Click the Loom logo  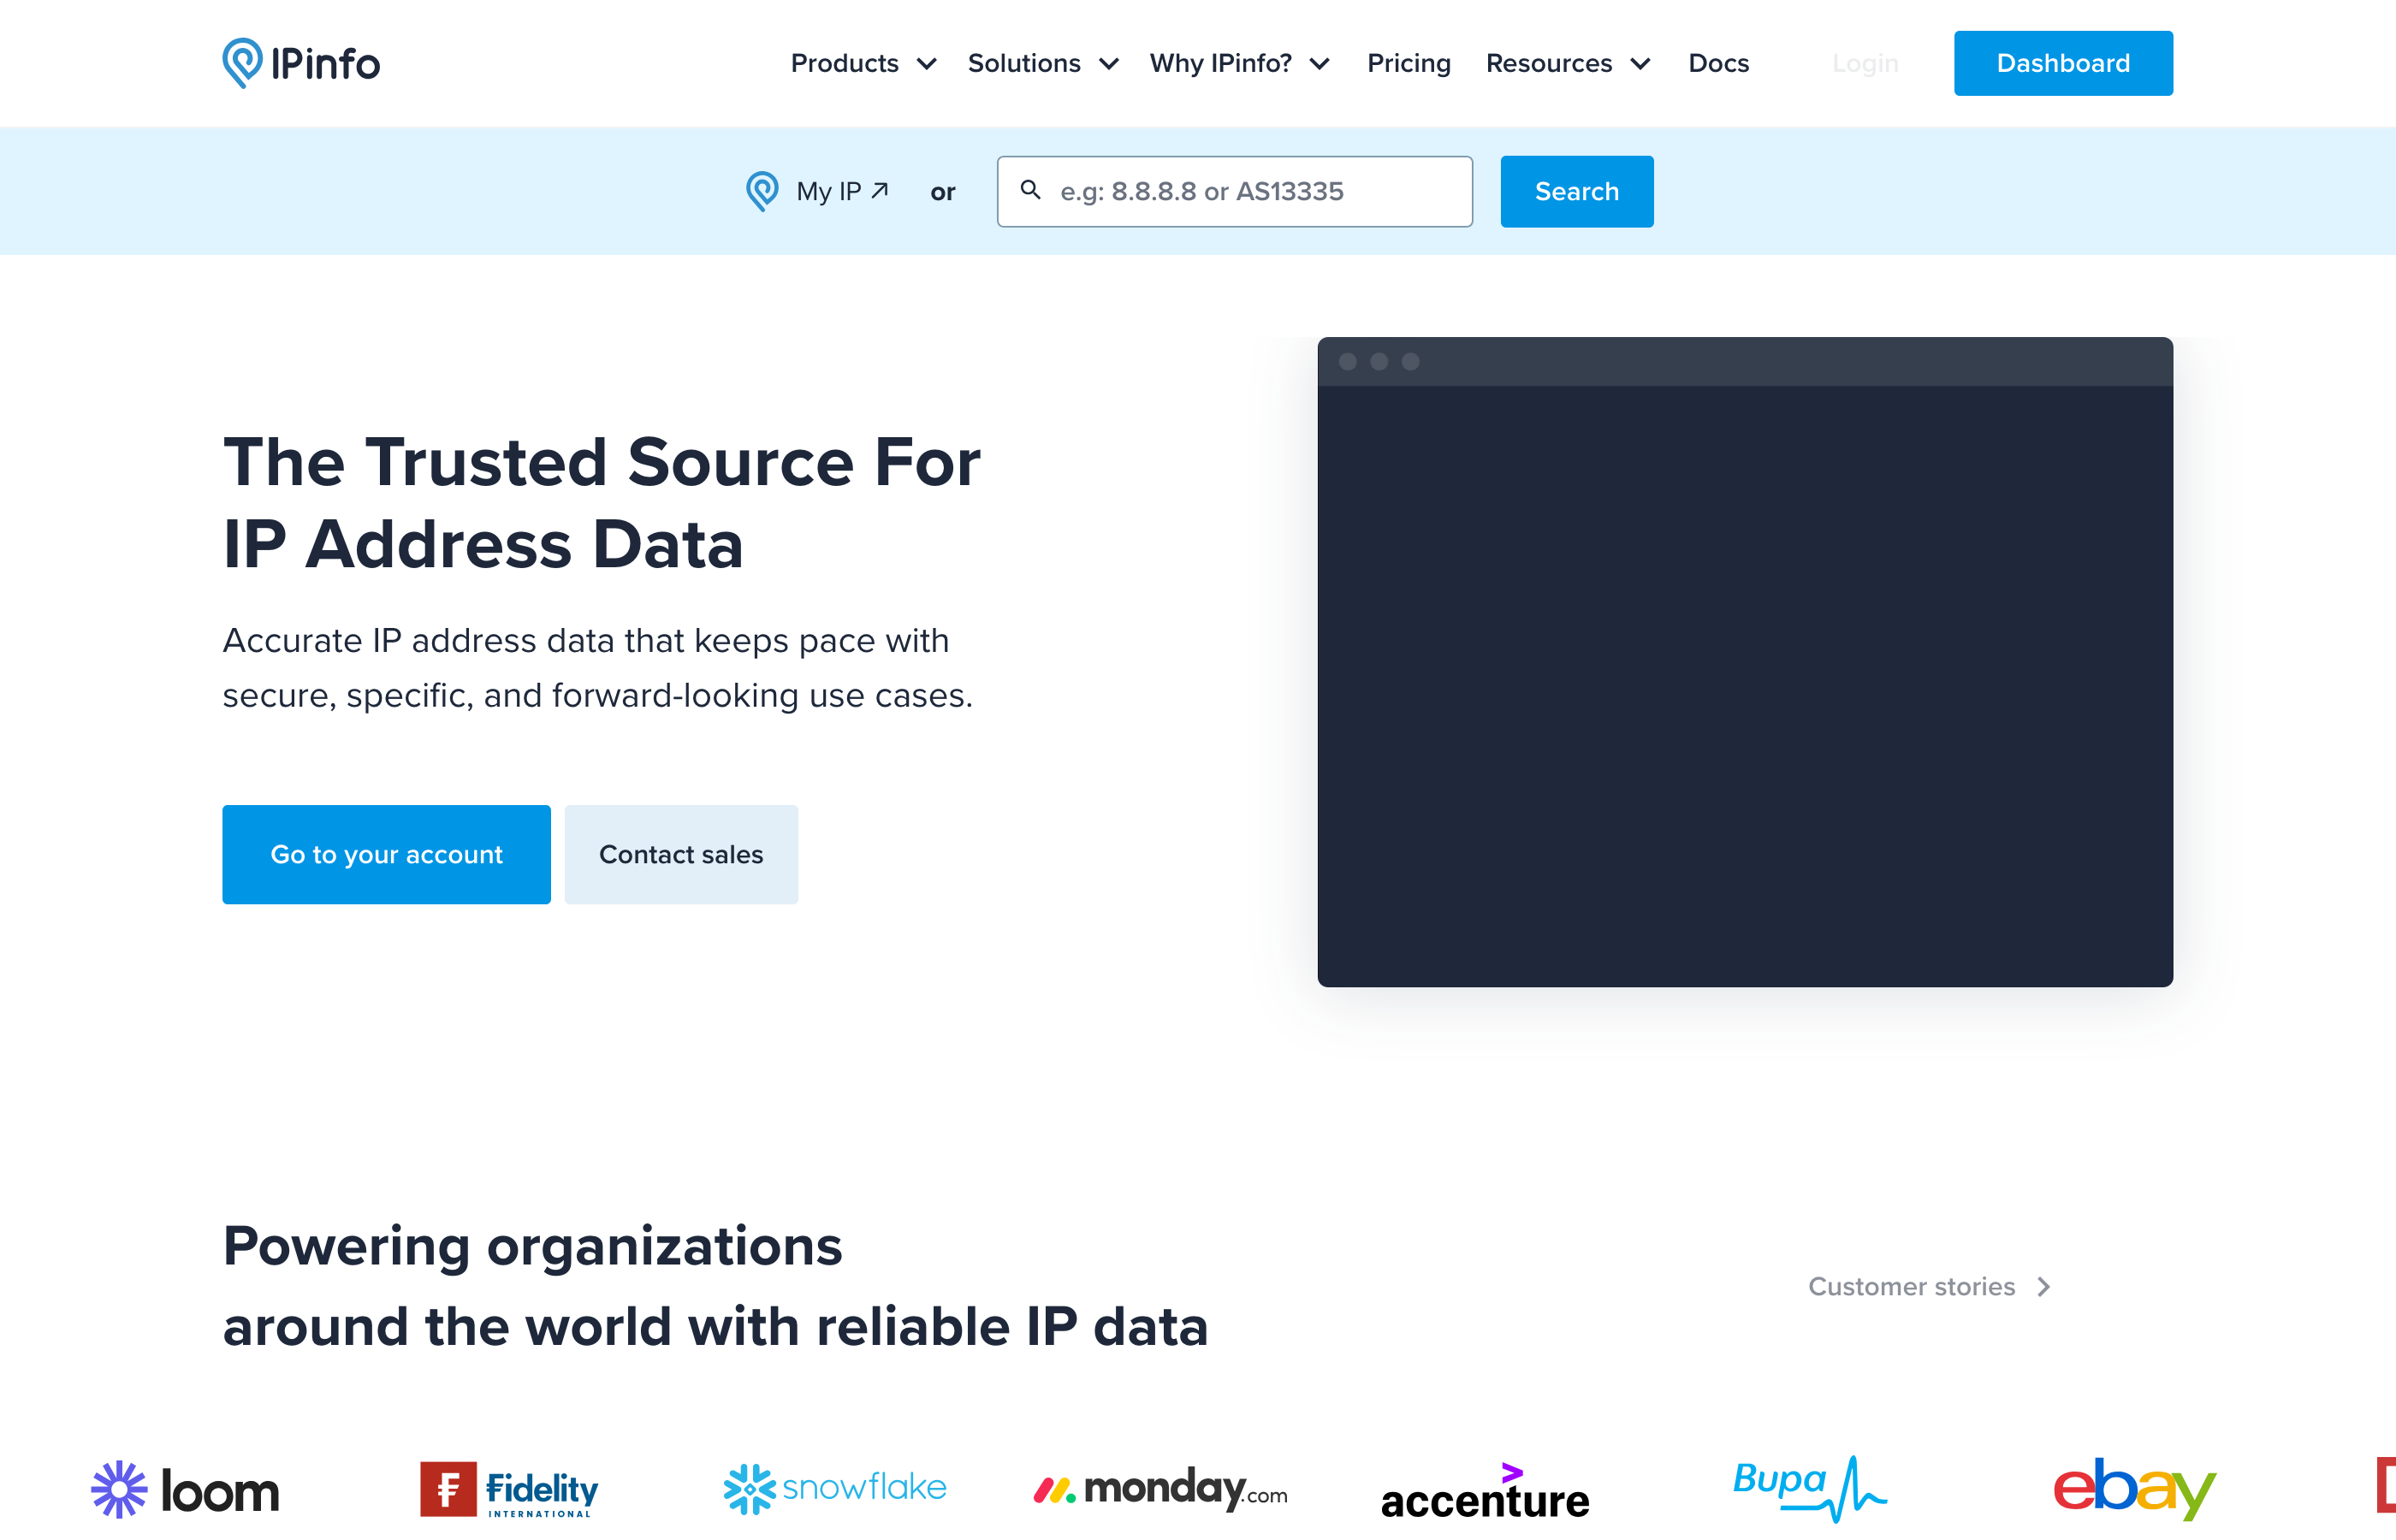click(x=186, y=1490)
